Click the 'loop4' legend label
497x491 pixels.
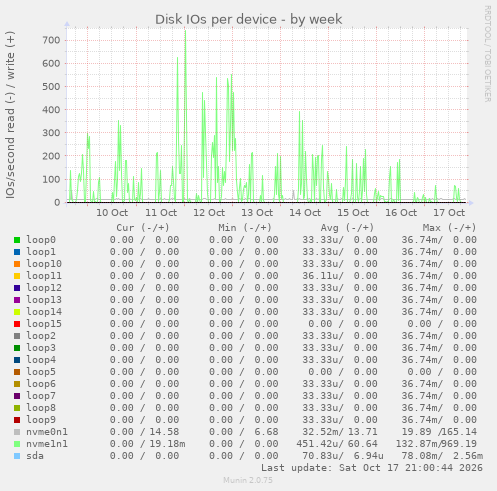click(x=41, y=360)
